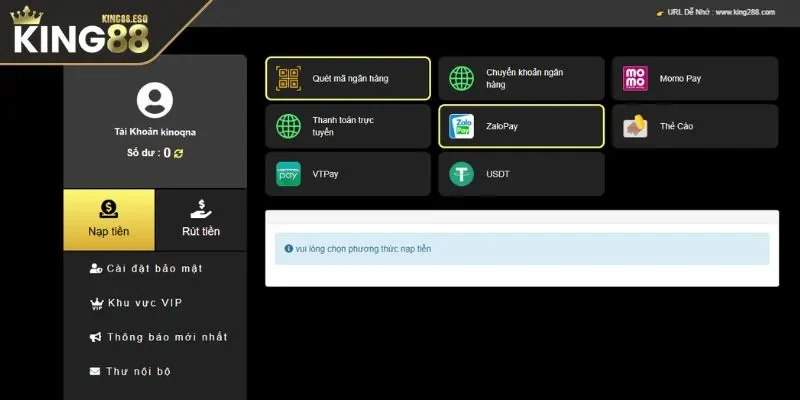This screenshot has height=400, width=800.
Task: Click the www.king288.com URL text
Action: point(745,12)
